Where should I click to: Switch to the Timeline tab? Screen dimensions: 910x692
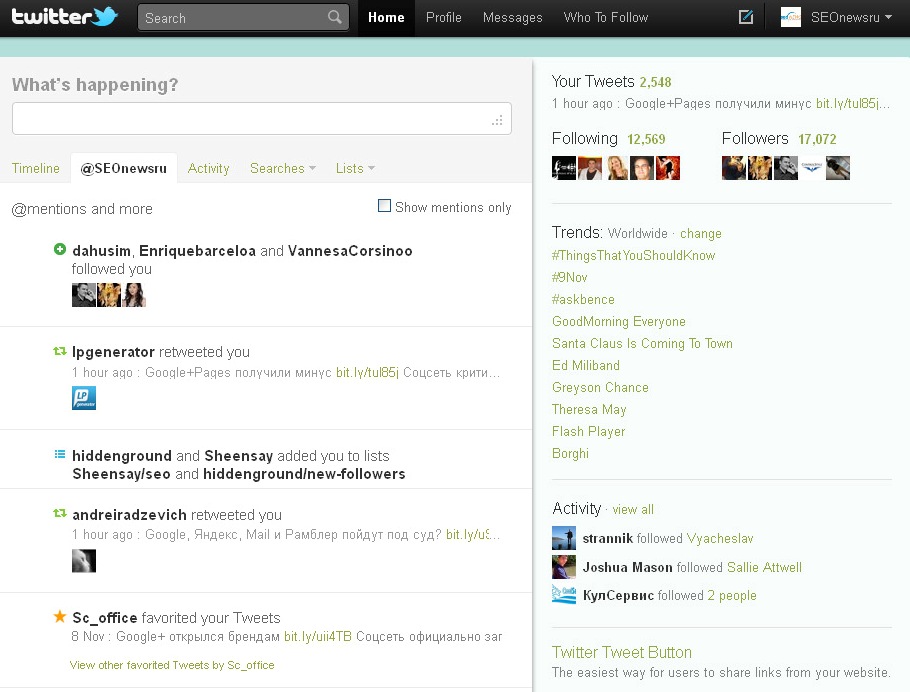click(36, 168)
